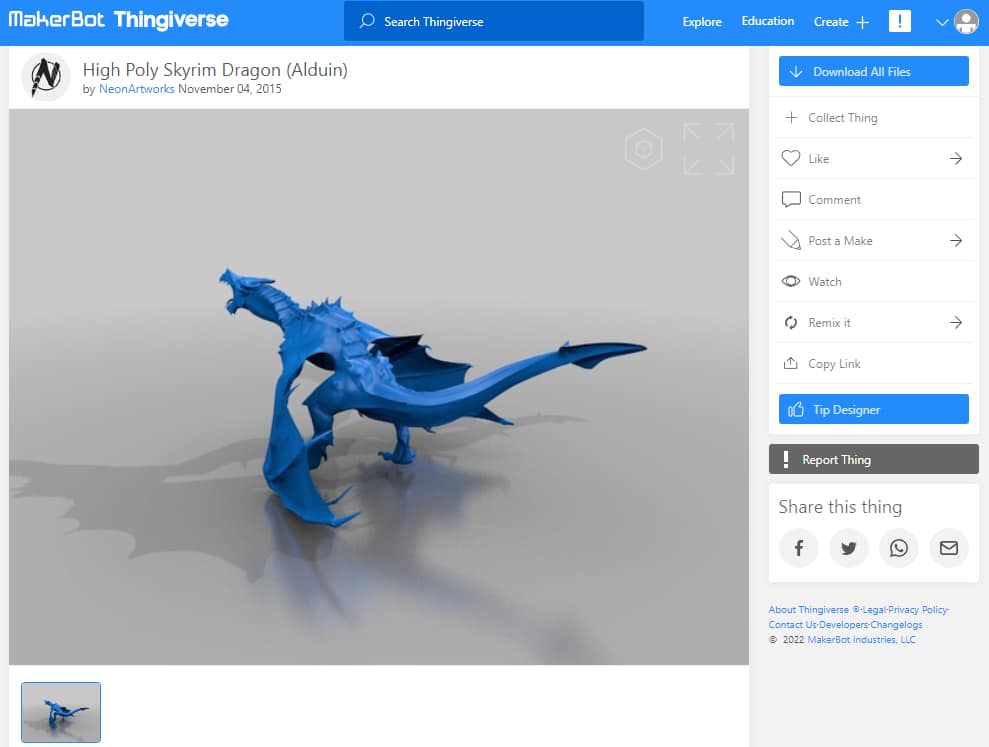This screenshot has height=747, width=989.
Task: Select the dragon thumbnail image
Action: tap(61, 712)
